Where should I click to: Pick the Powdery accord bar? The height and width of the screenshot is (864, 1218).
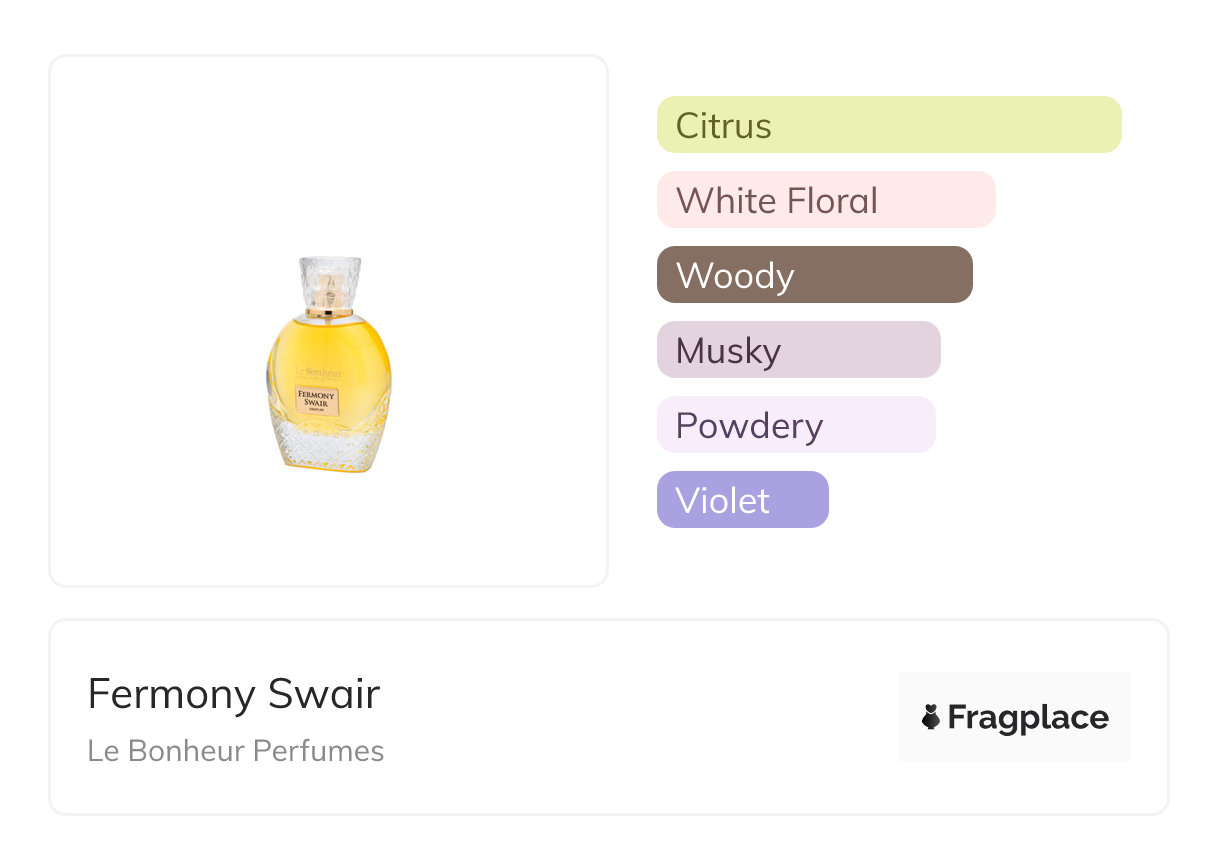(795, 425)
